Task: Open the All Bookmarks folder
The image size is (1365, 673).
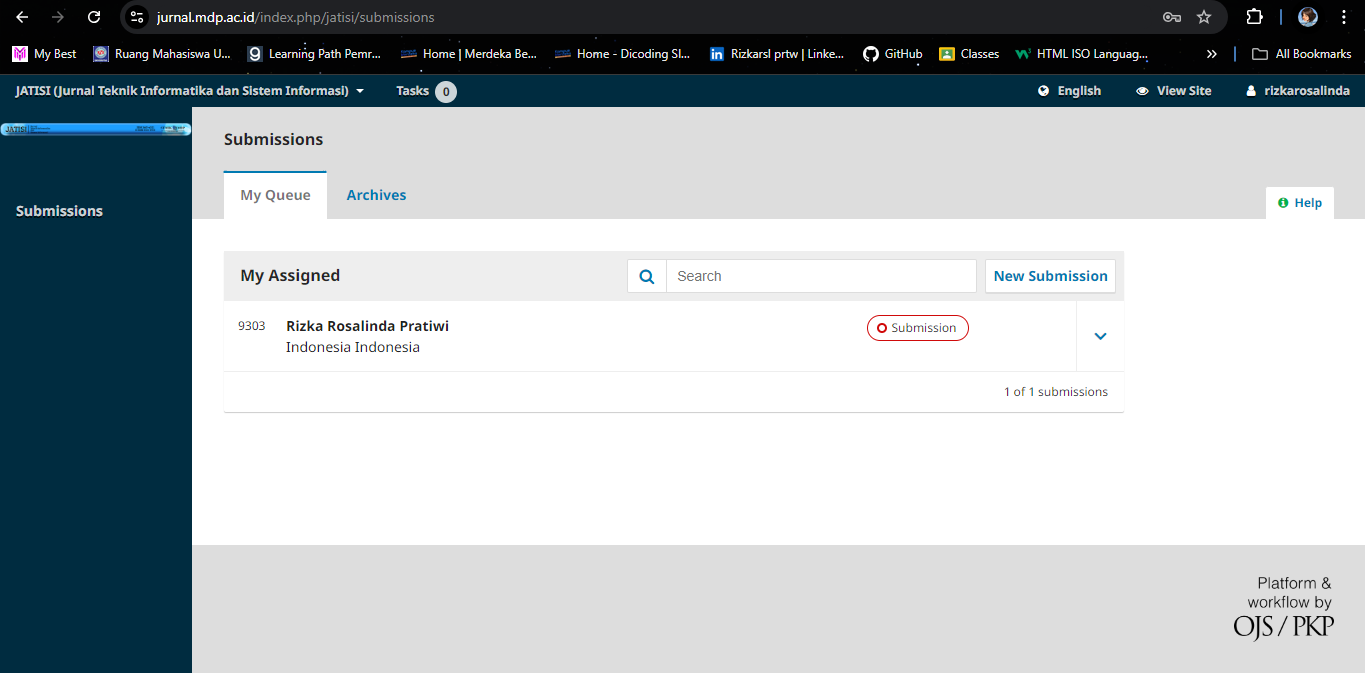Action: coord(1302,54)
